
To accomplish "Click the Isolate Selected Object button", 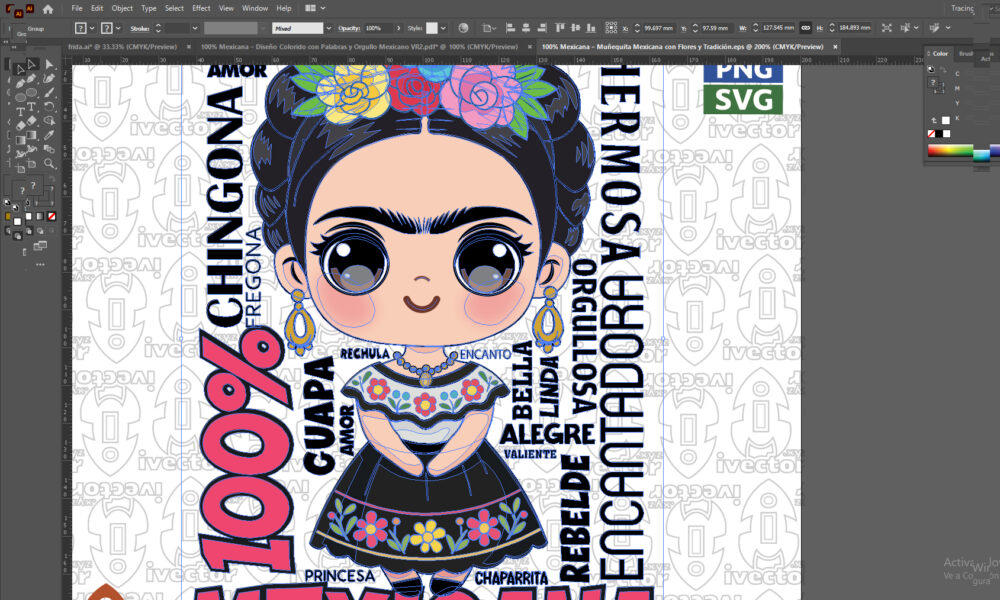I will 887,28.
